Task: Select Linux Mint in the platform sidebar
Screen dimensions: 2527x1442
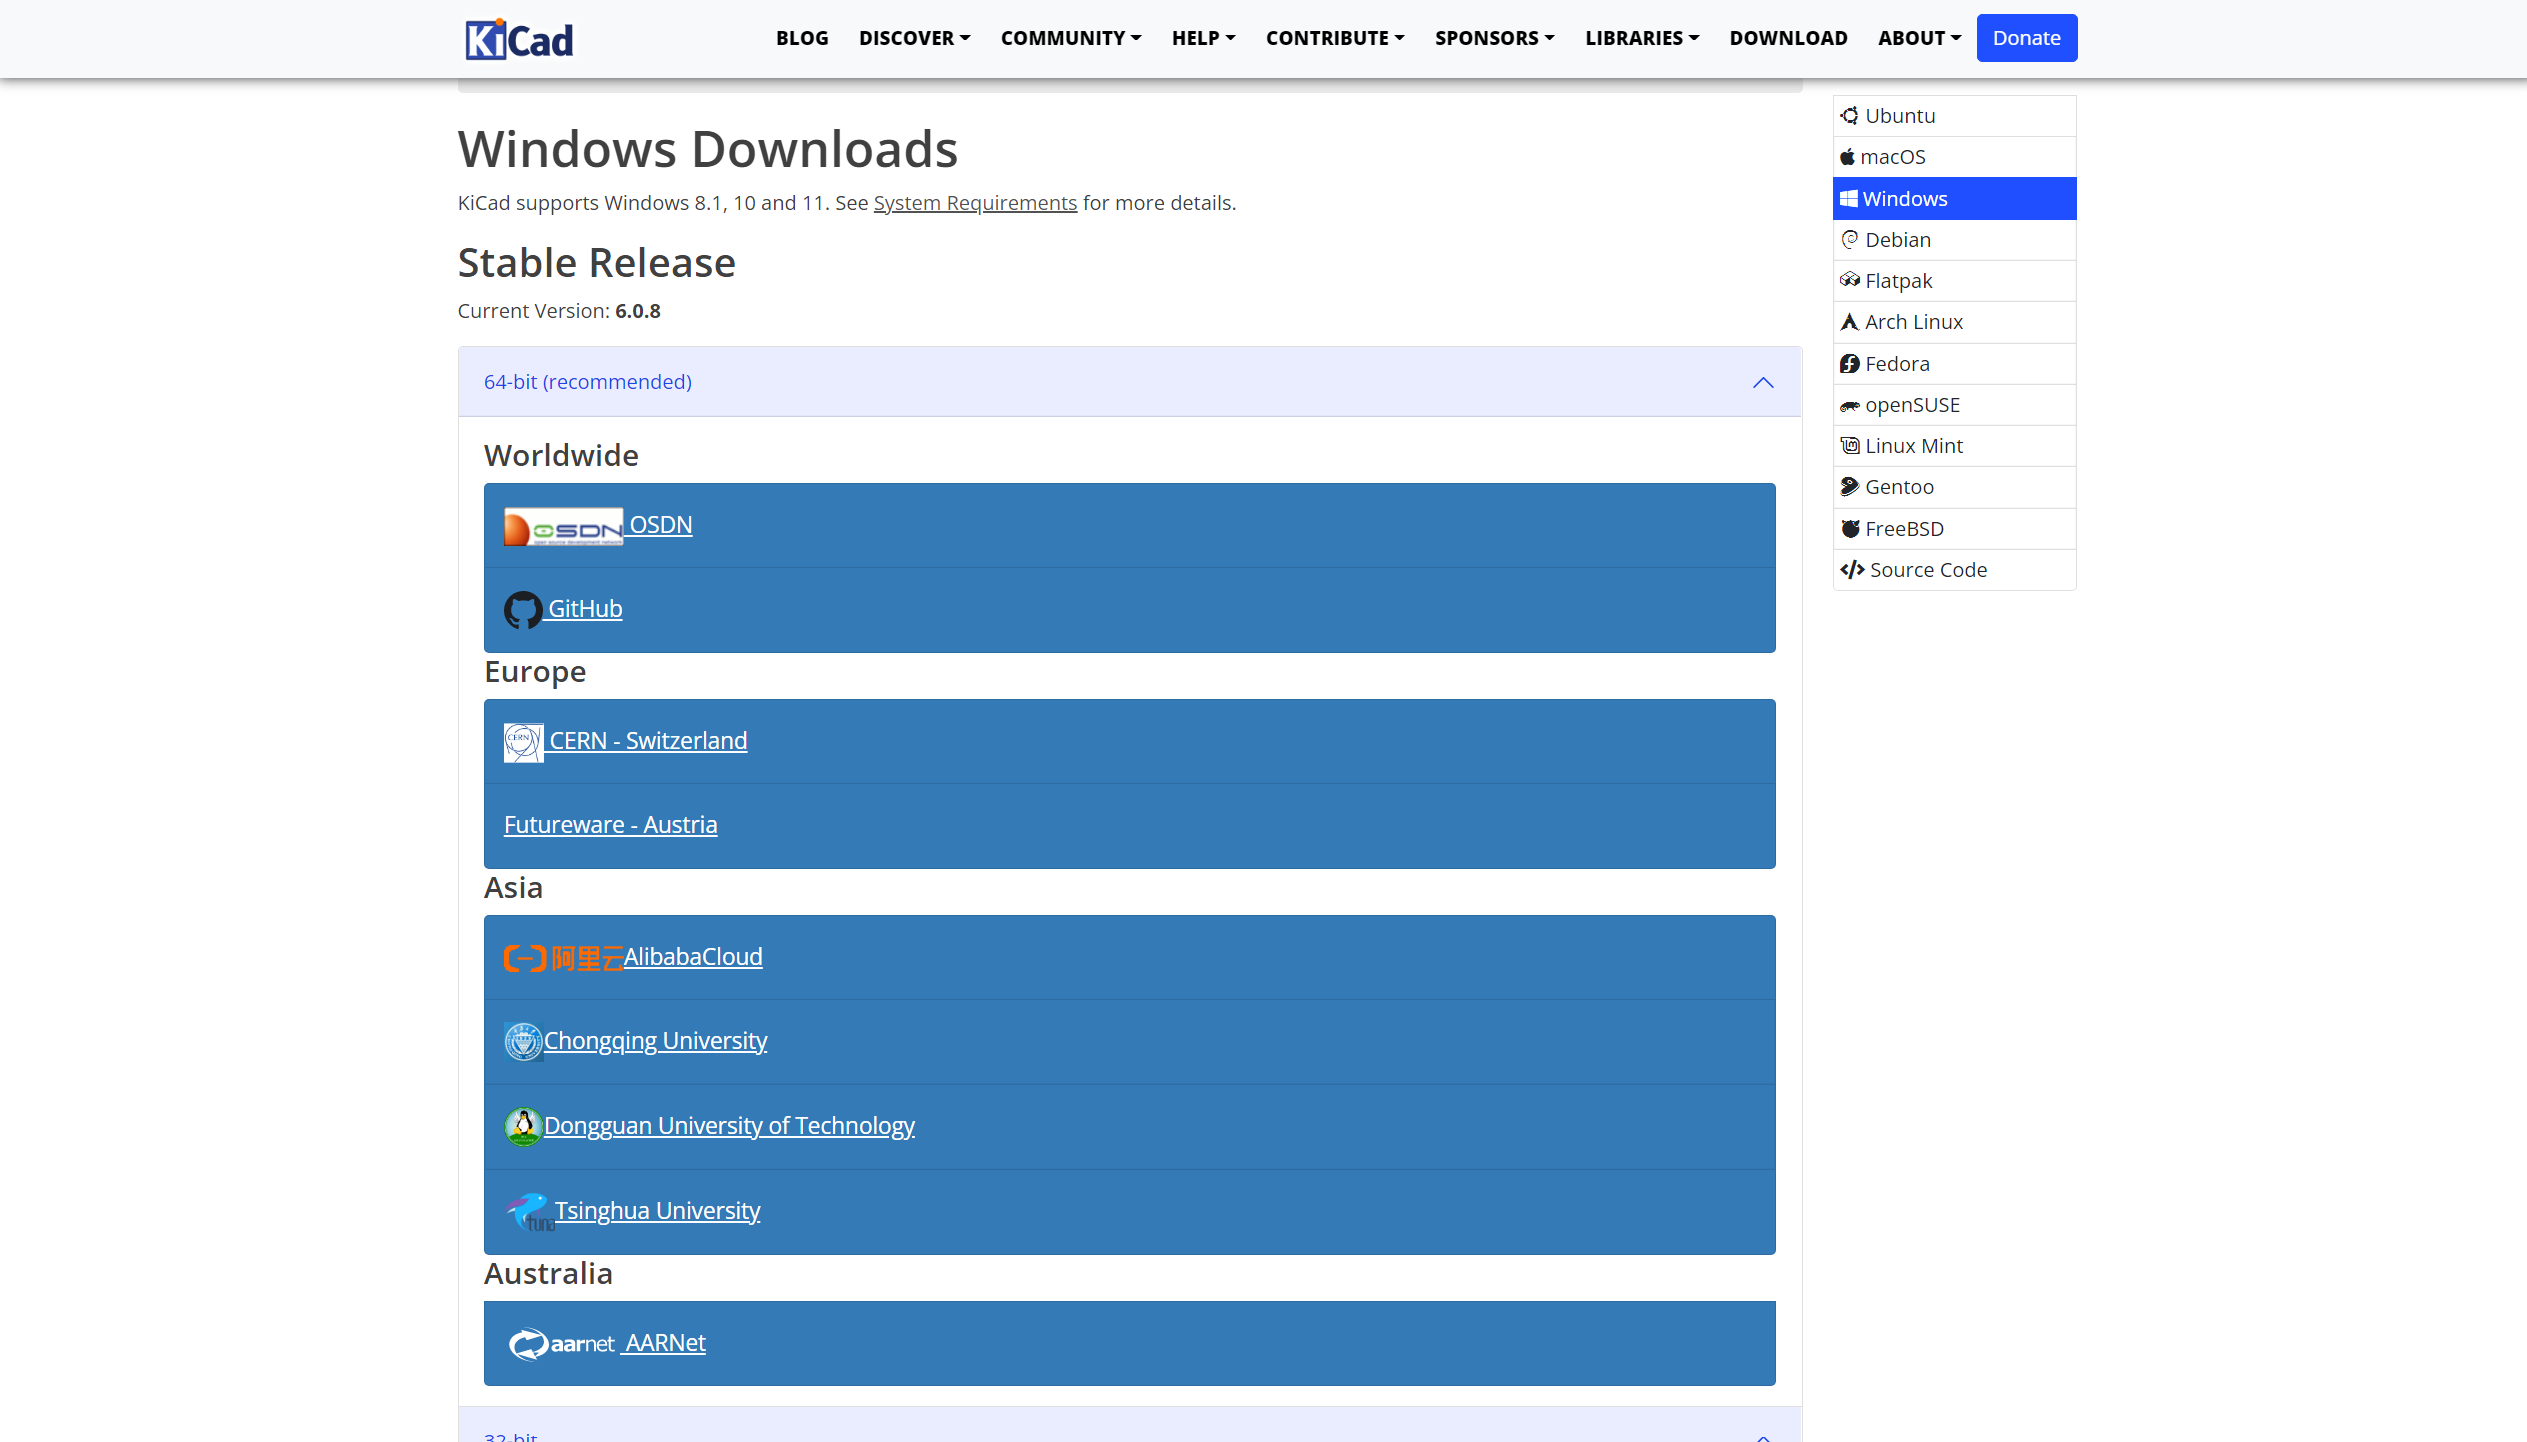Action: pyautogui.click(x=1954, y=446)
